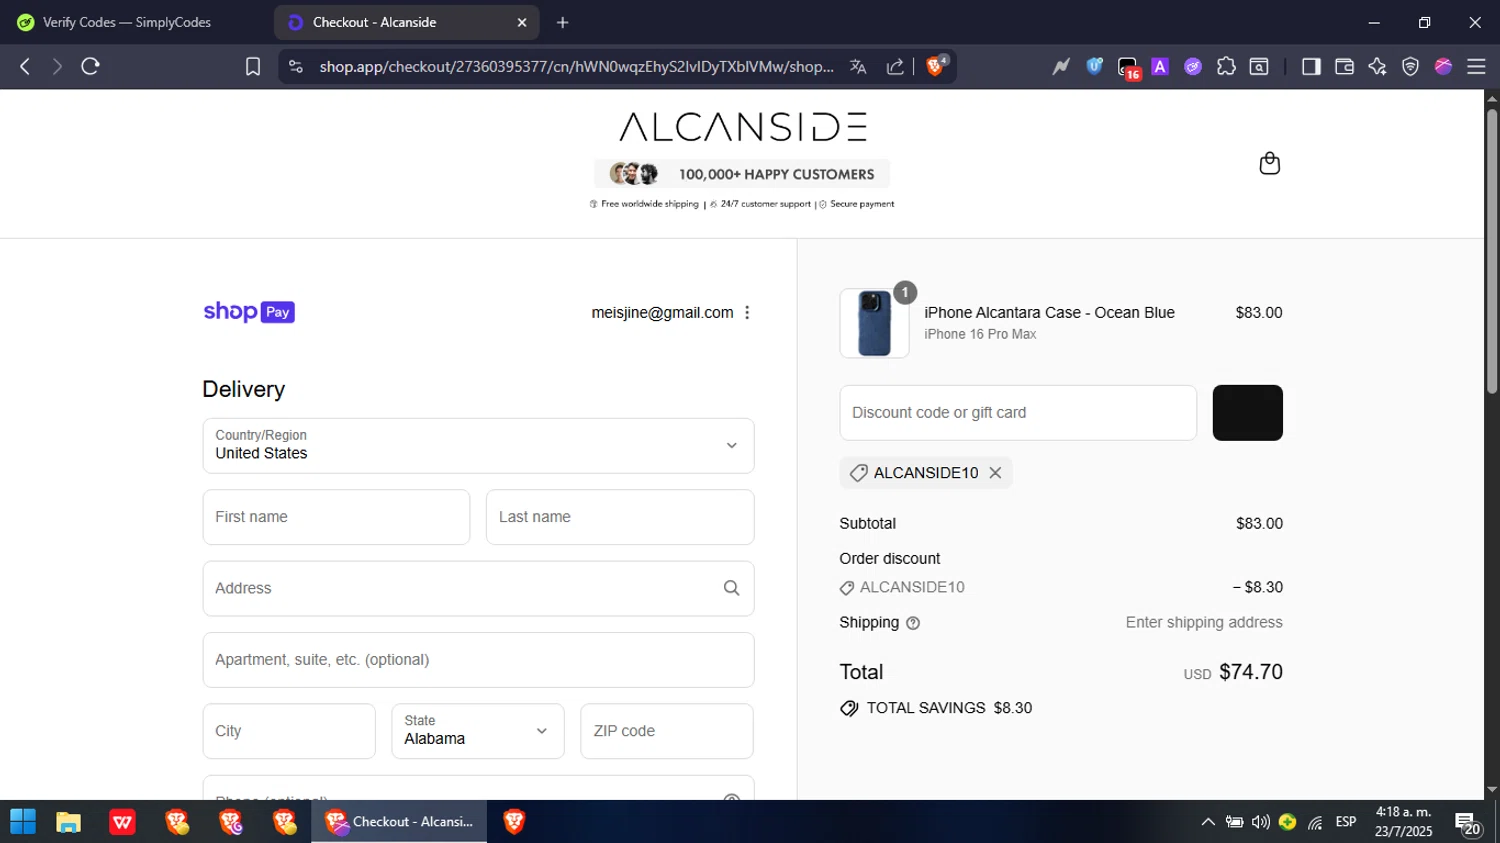Show hidden system tray icons
Screen dimensions: 1500x843
point(1208,822)
